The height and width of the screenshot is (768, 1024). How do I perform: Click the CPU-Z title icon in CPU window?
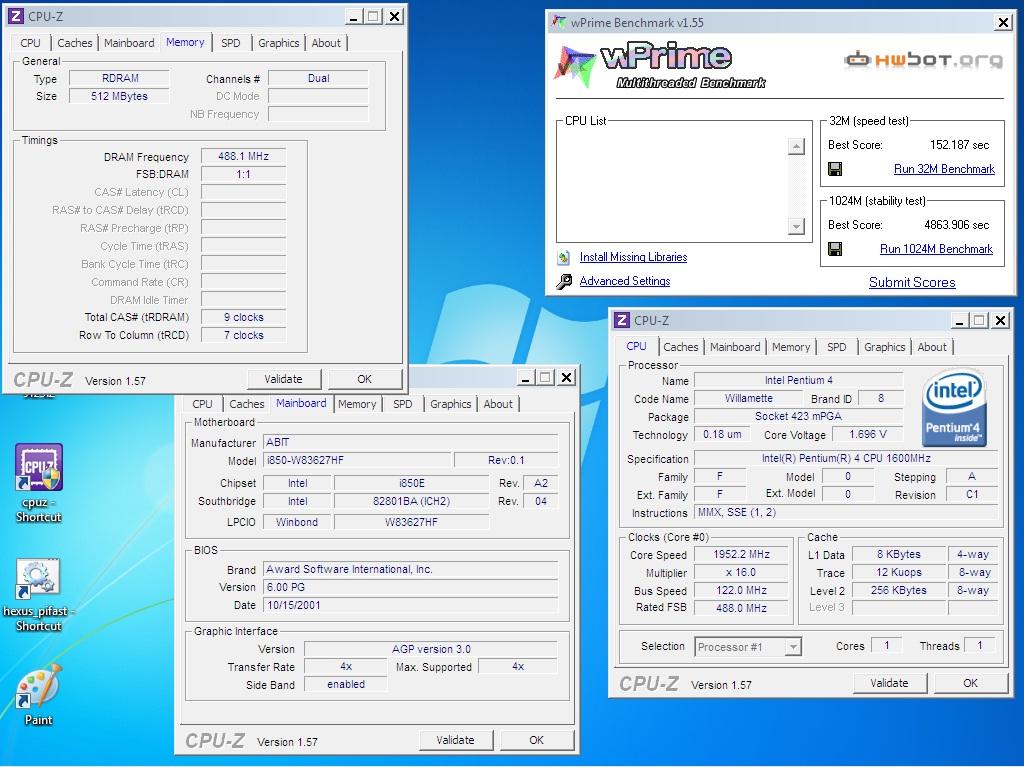[x=622, y=320]
